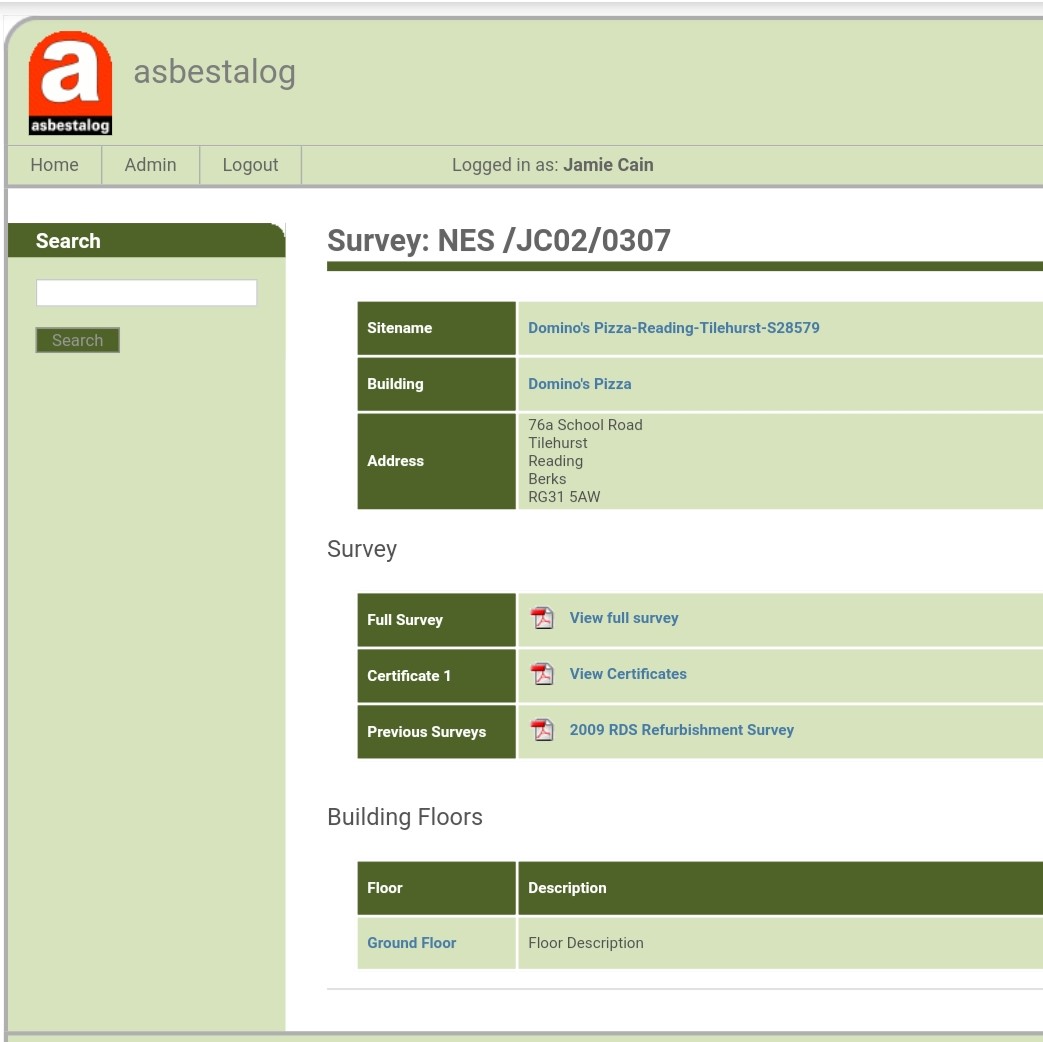
Task: Click the Jamie Cain username text
Action: point(608,165)
